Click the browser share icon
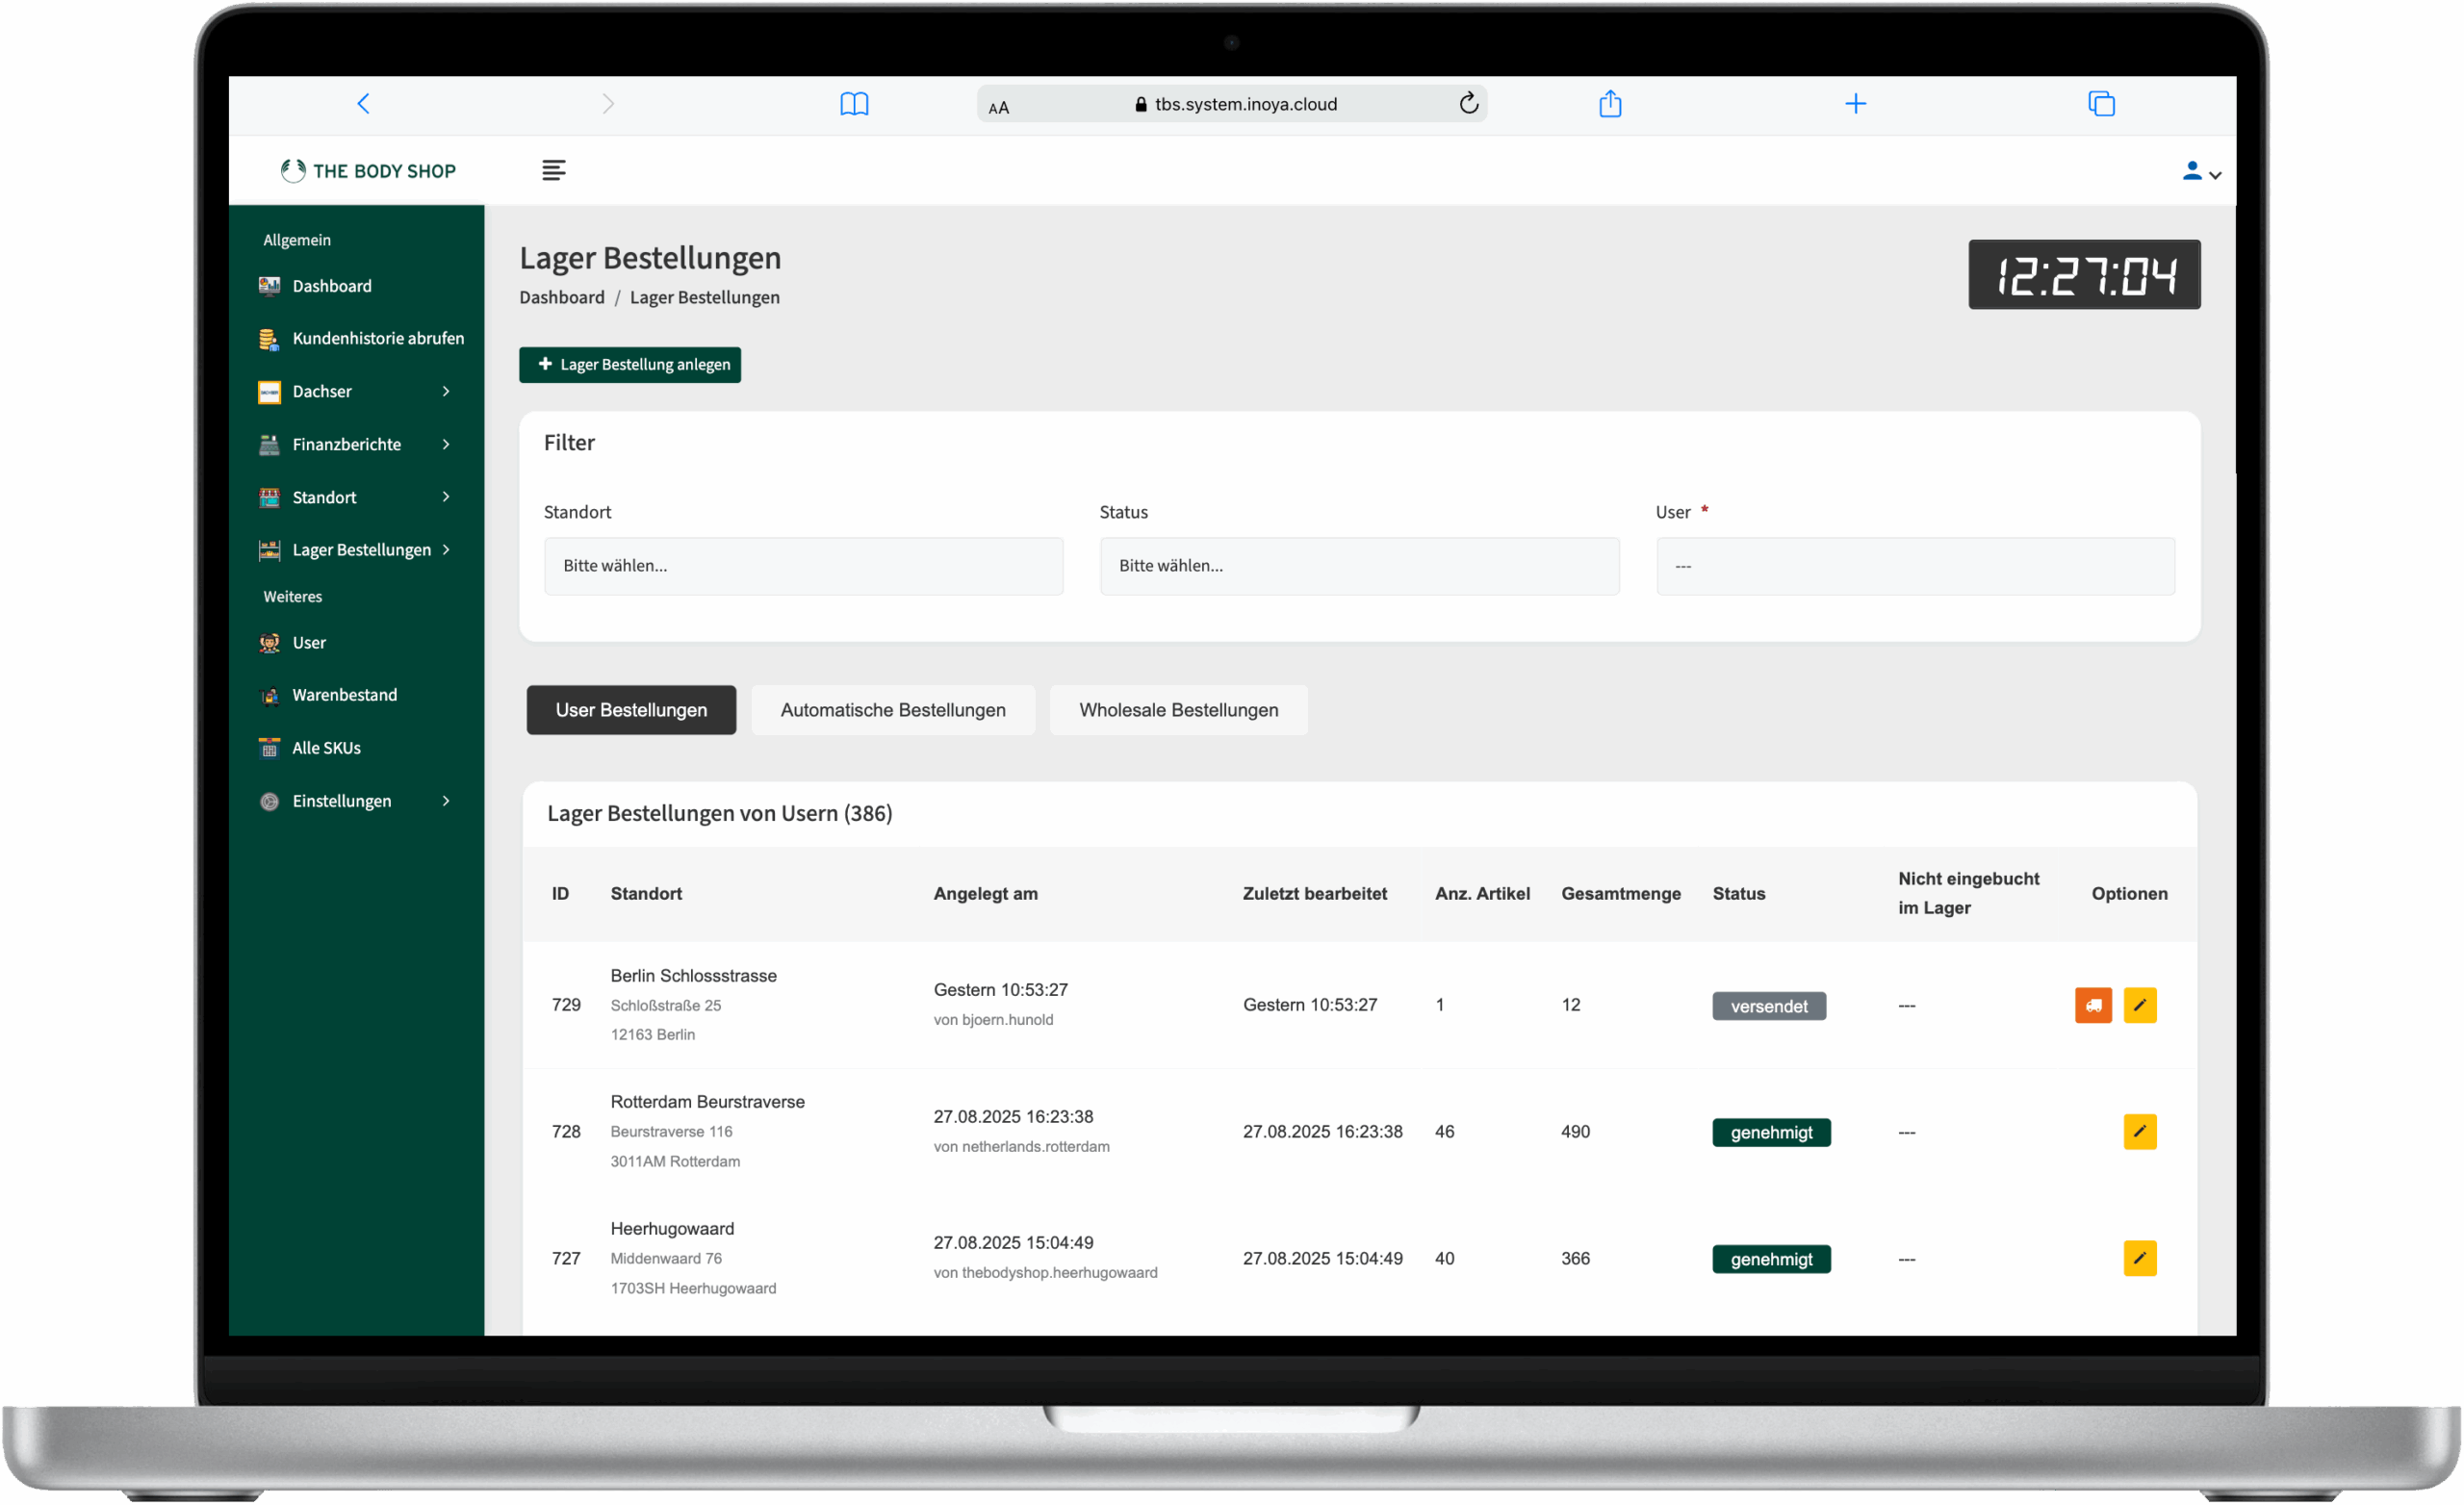 point(1610,103)
